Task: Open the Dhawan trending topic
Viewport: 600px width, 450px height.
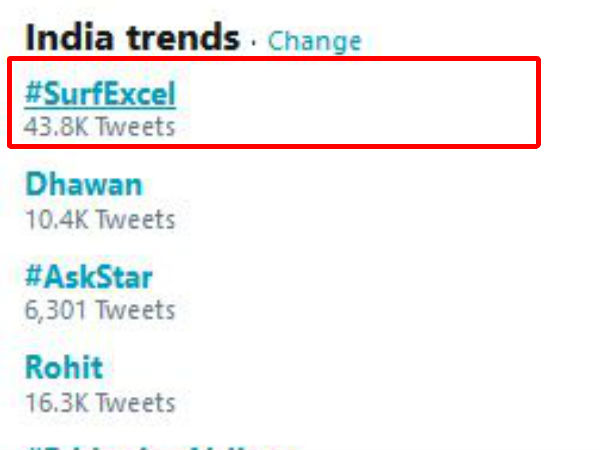Action: coord(84,184)
